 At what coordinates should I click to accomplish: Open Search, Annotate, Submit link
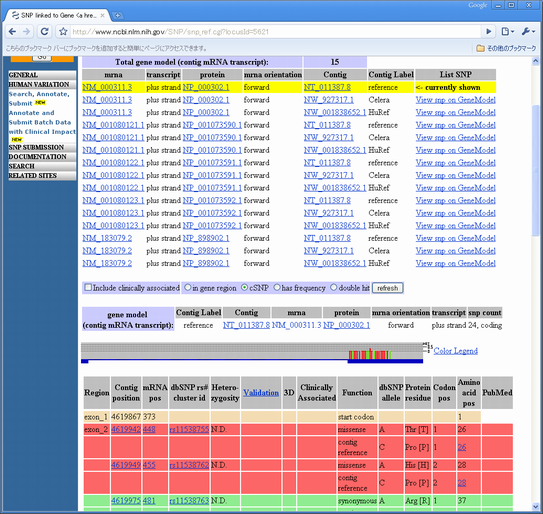tap(39, 99)
